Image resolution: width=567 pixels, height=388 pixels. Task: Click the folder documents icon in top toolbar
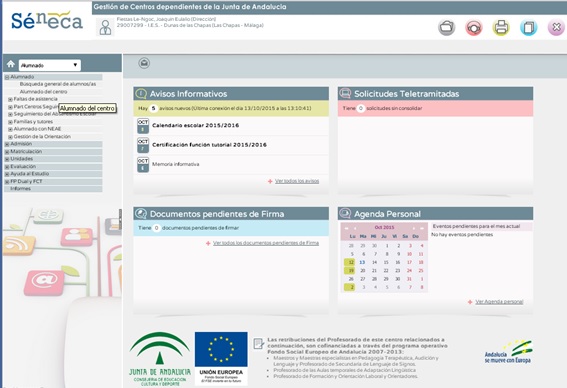pyautogui.click(x=447, y=27)
